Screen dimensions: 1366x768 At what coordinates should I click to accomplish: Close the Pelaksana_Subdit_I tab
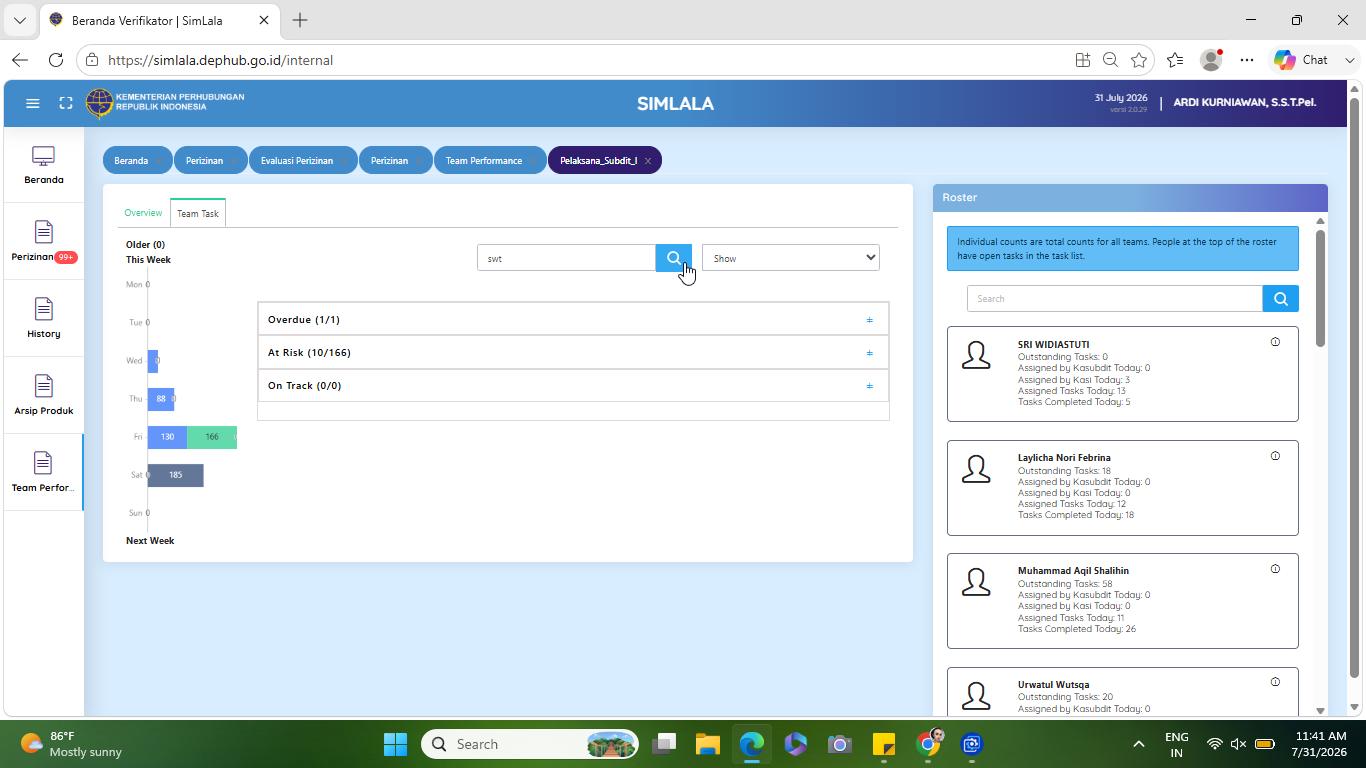click(x=648, y=161)
